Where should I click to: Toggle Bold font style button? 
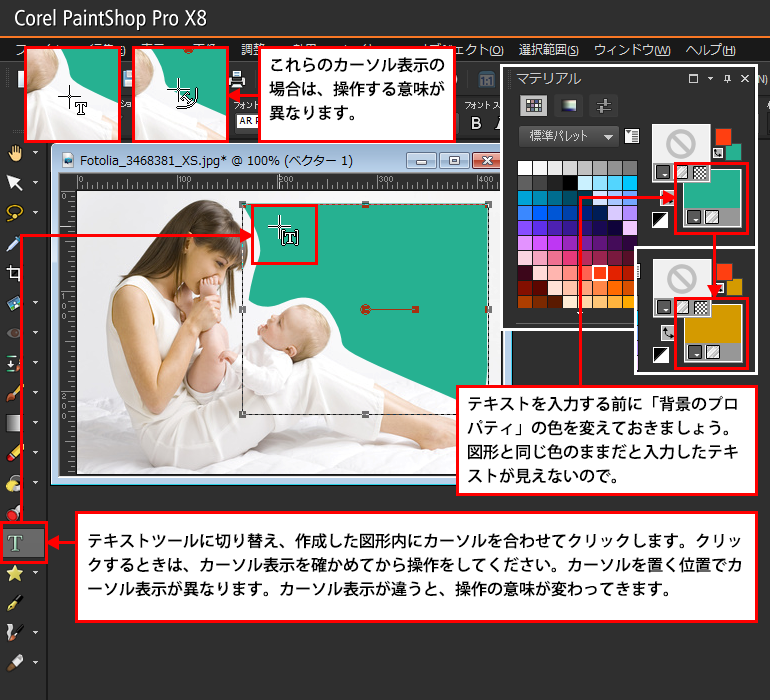point(476,123)
